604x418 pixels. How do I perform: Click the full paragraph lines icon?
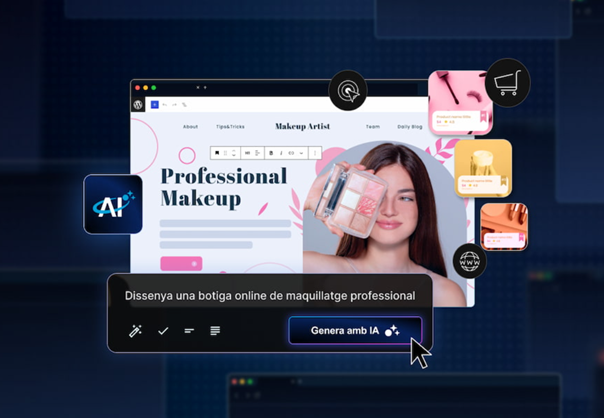(215, 331)
